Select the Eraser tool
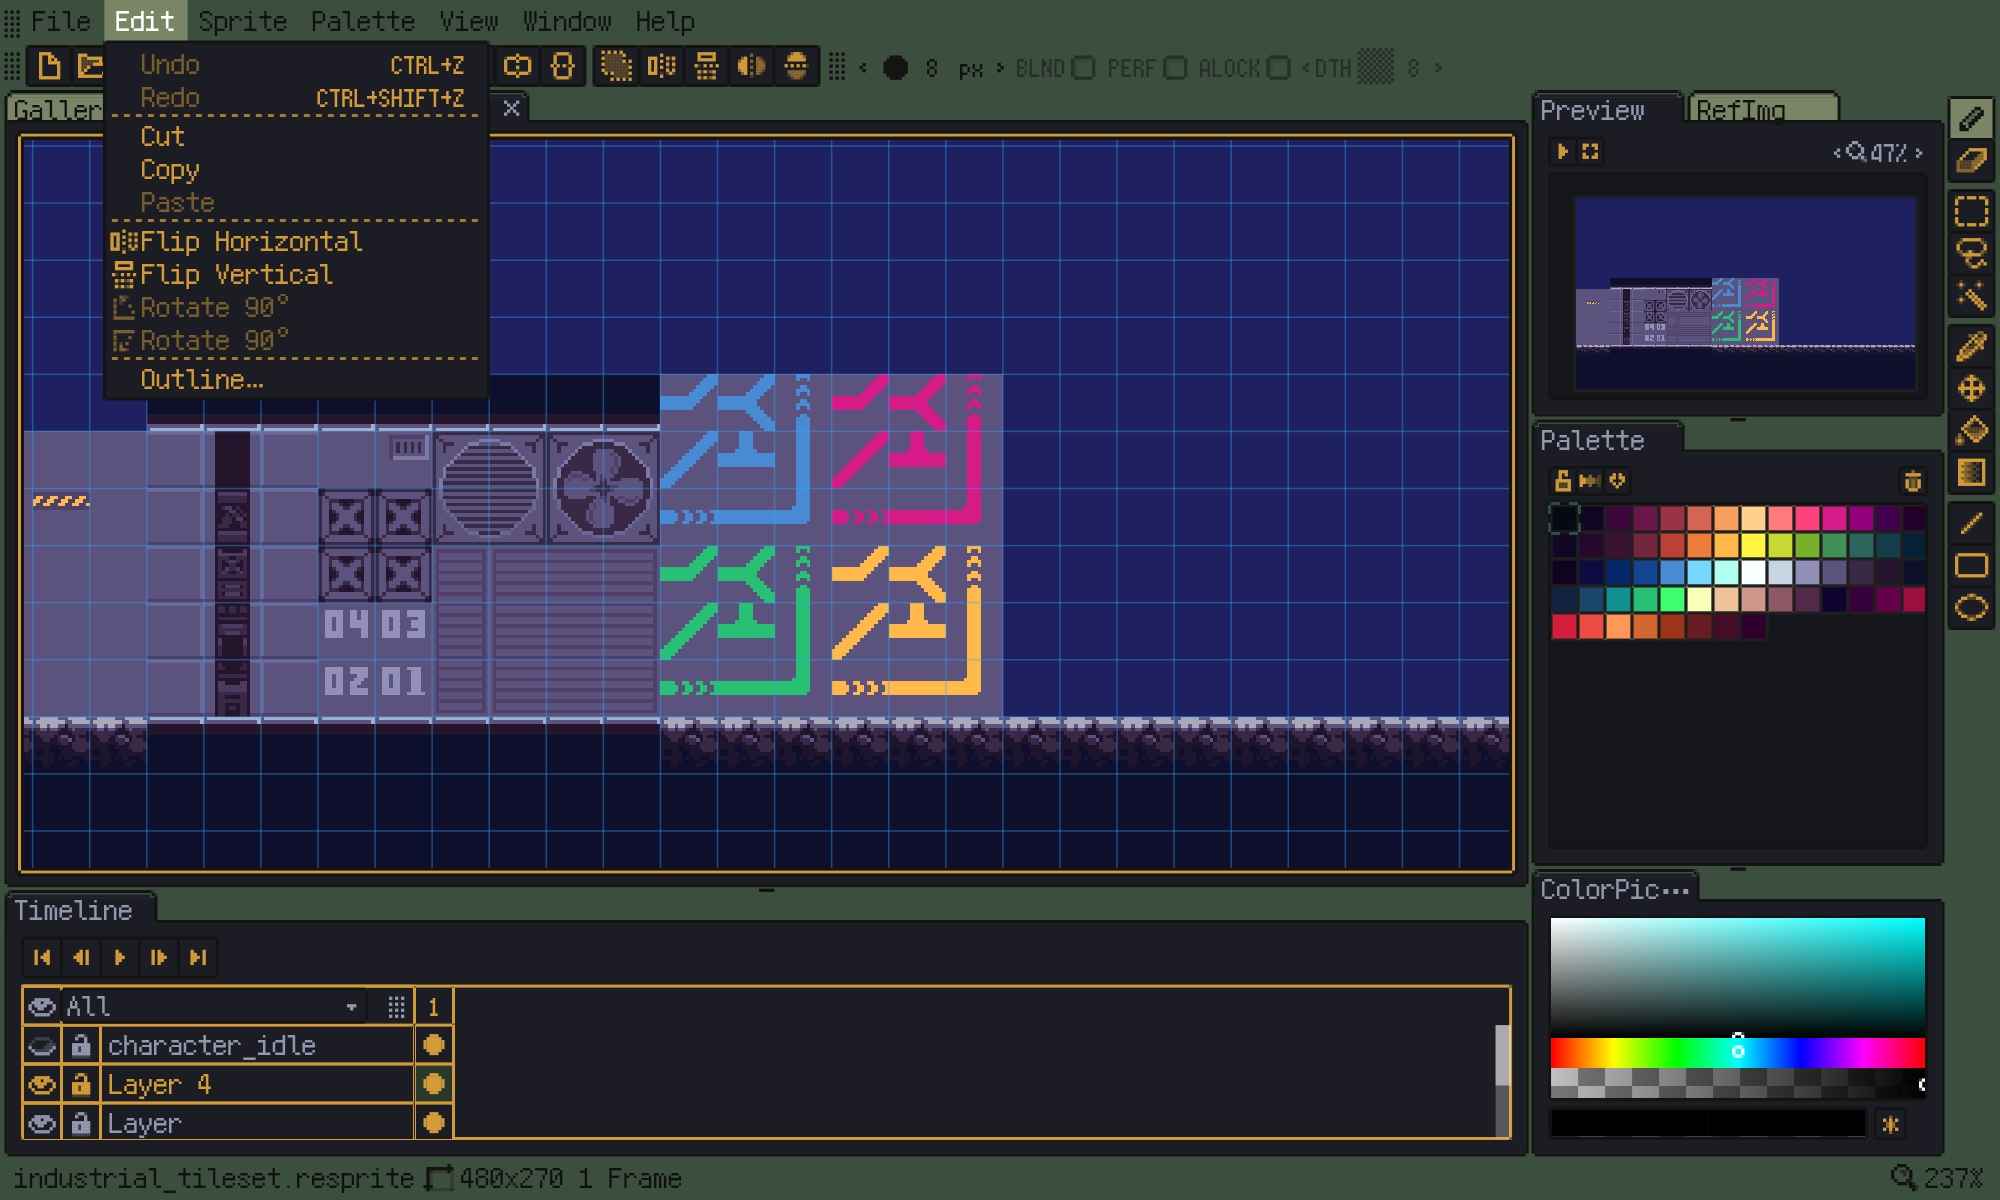This screenshot has width=2000, height=1200. coord(1971,161)
